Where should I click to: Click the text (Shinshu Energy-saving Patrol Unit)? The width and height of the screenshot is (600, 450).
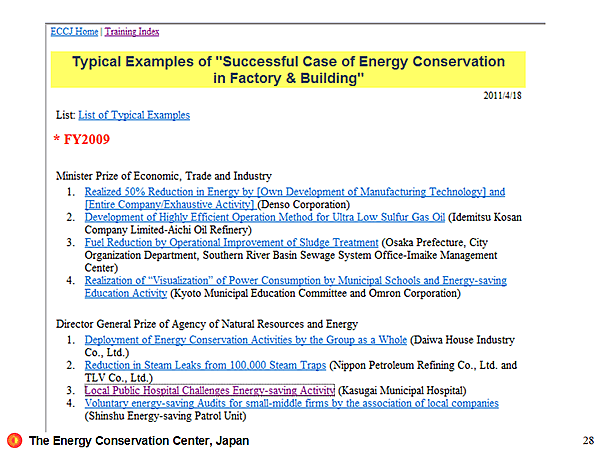pyautogui.click(x=165, y=416)
